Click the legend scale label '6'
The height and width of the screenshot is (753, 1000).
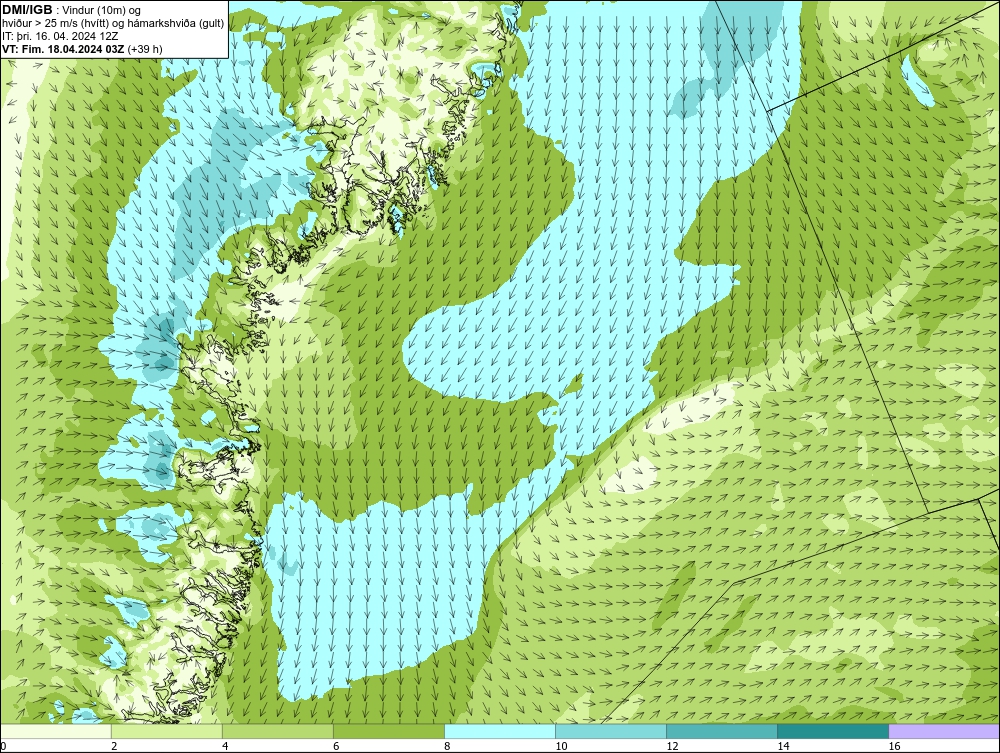(336, 746)
